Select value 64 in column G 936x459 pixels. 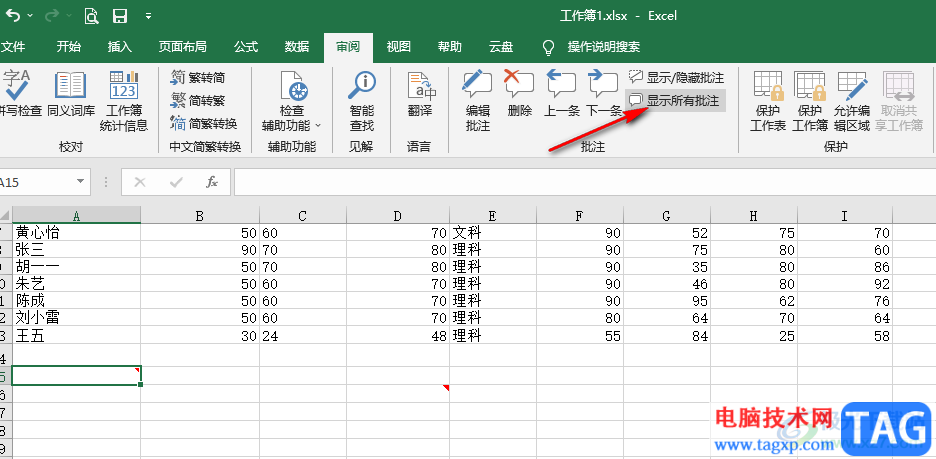click(667, 319)
